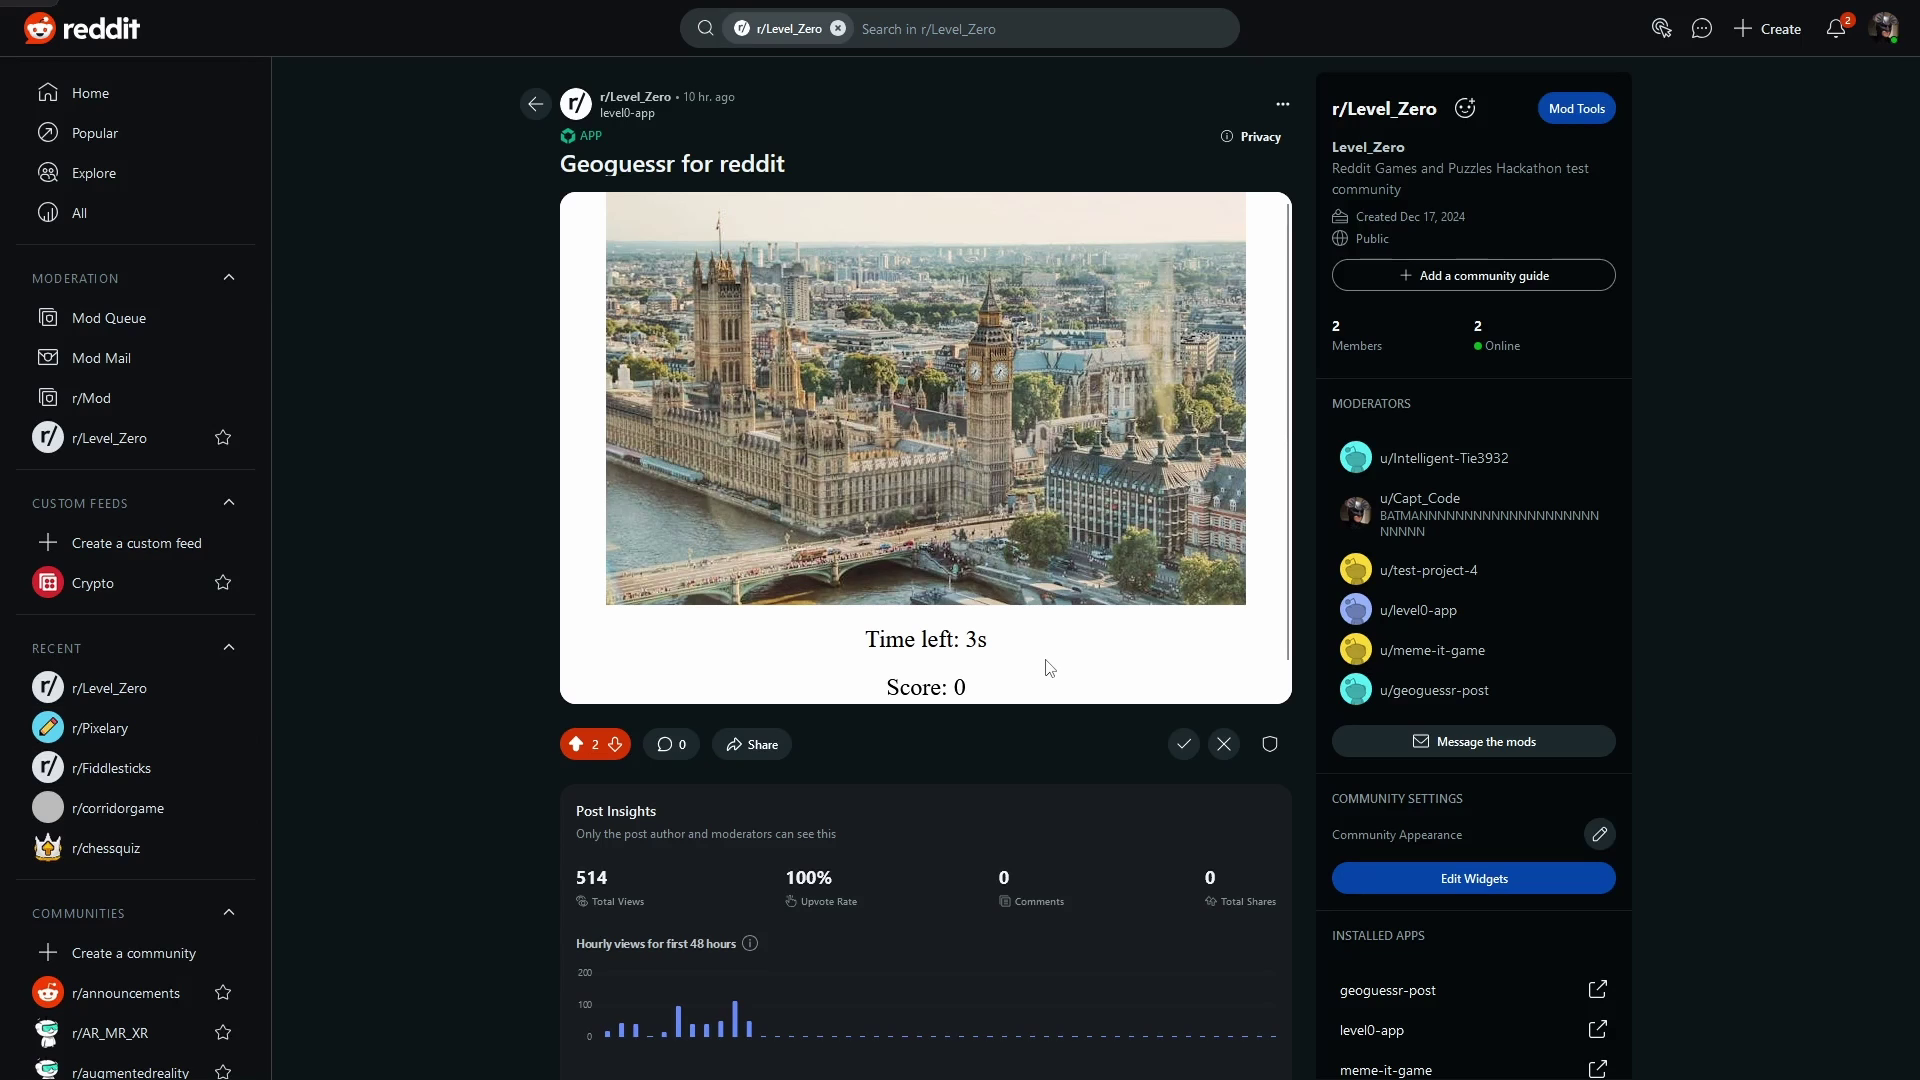Open the post overflow three-dot menu
Viewport: 1920px width, 1080px height.
(x=1283, y=104)
